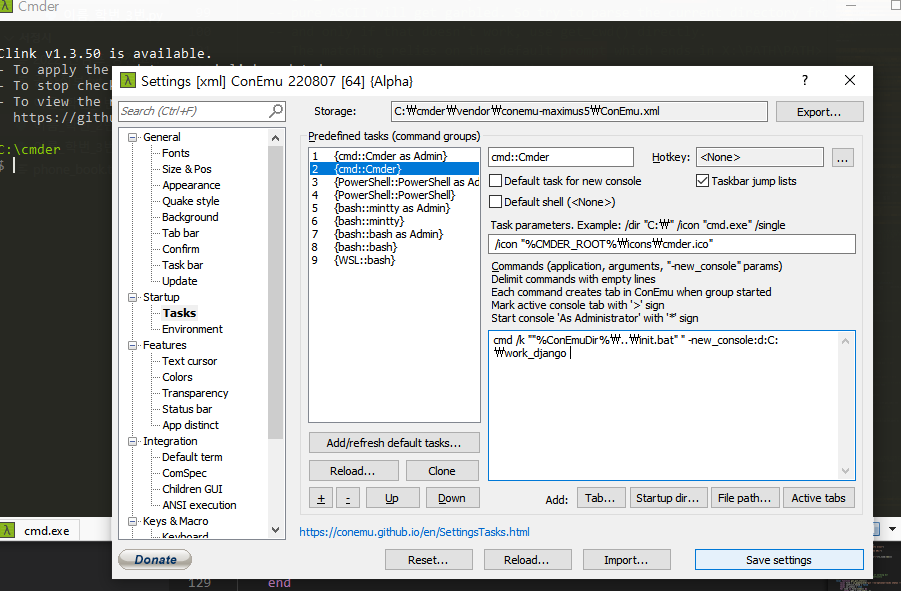Click Save settings button
Viewport: 901px width, 591px height.
[x=779, y=560]
